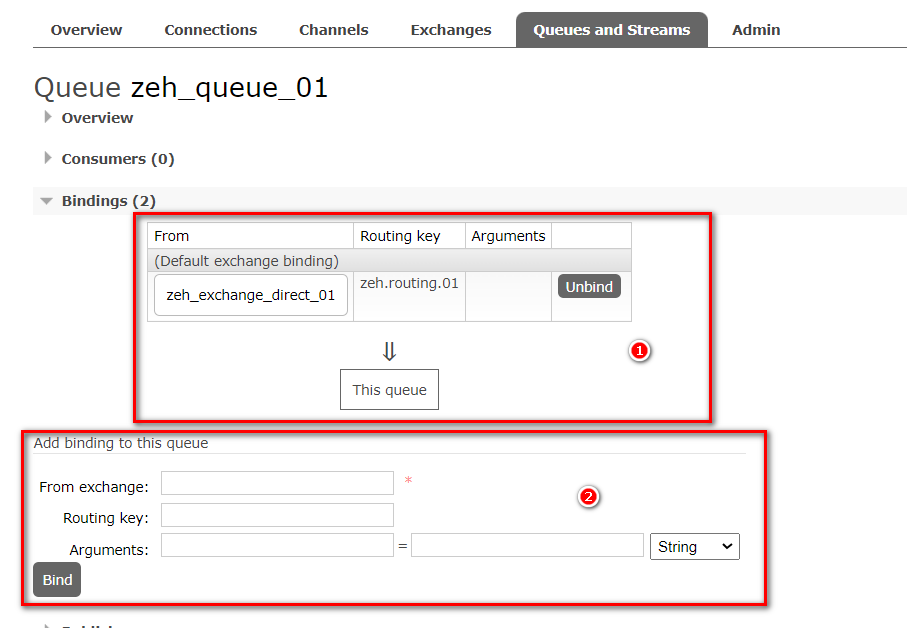Click the Bind button

(x=57, y=580)
